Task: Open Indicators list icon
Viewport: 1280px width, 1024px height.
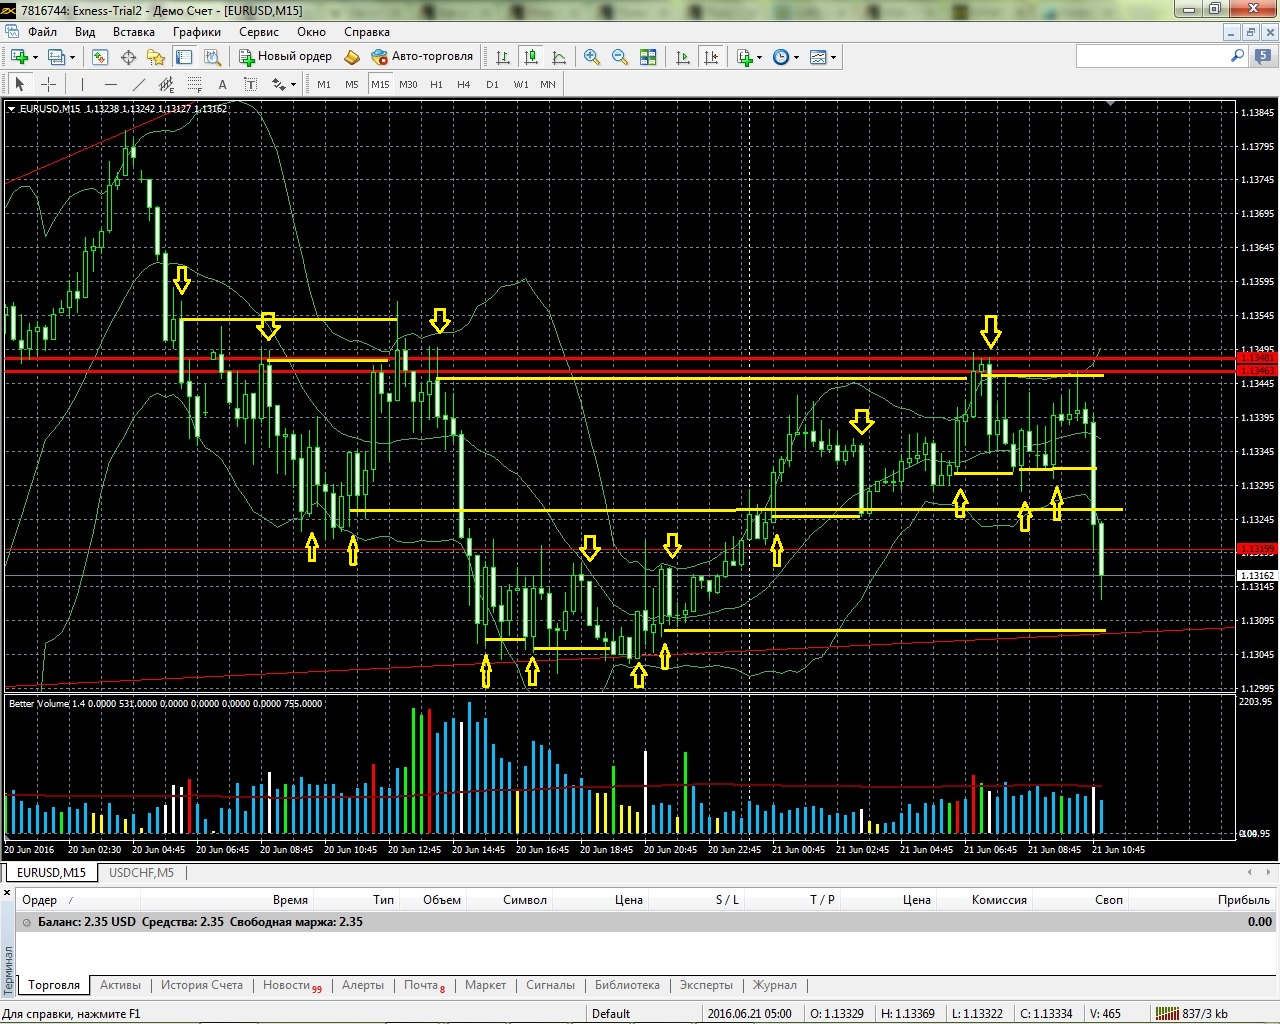Action: point(745,57)
